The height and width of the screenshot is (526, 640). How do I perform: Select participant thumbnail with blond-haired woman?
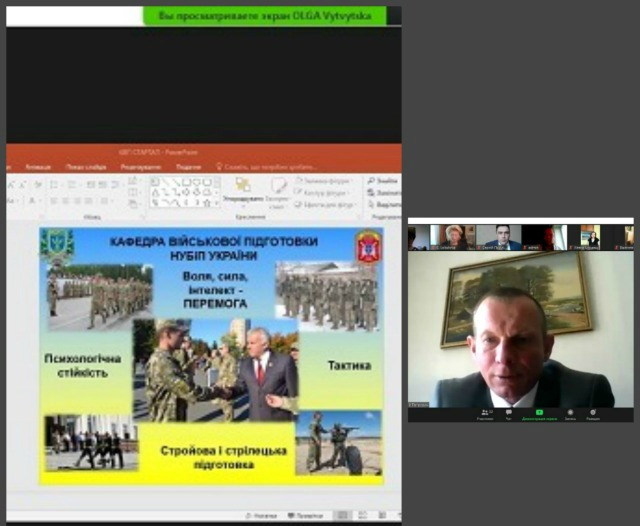(453, 237)
